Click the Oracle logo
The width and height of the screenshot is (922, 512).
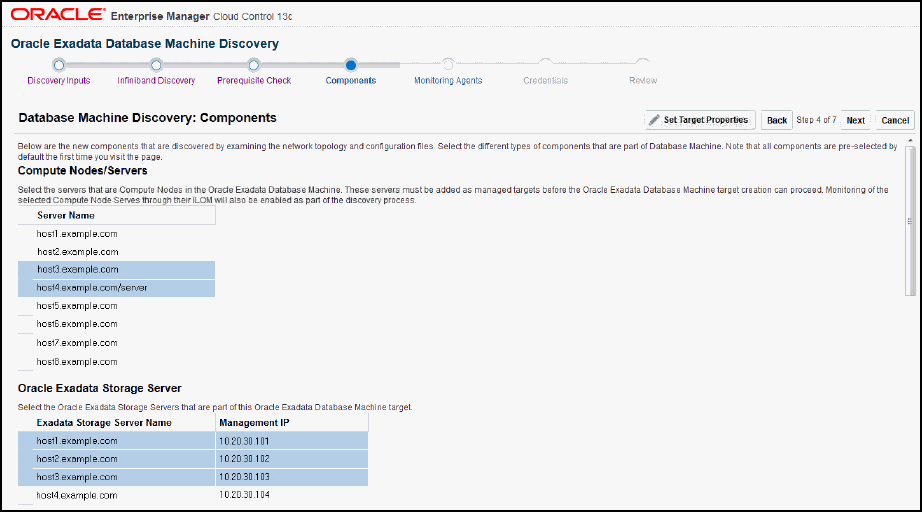pyautogui.click(x=58, y=15)
